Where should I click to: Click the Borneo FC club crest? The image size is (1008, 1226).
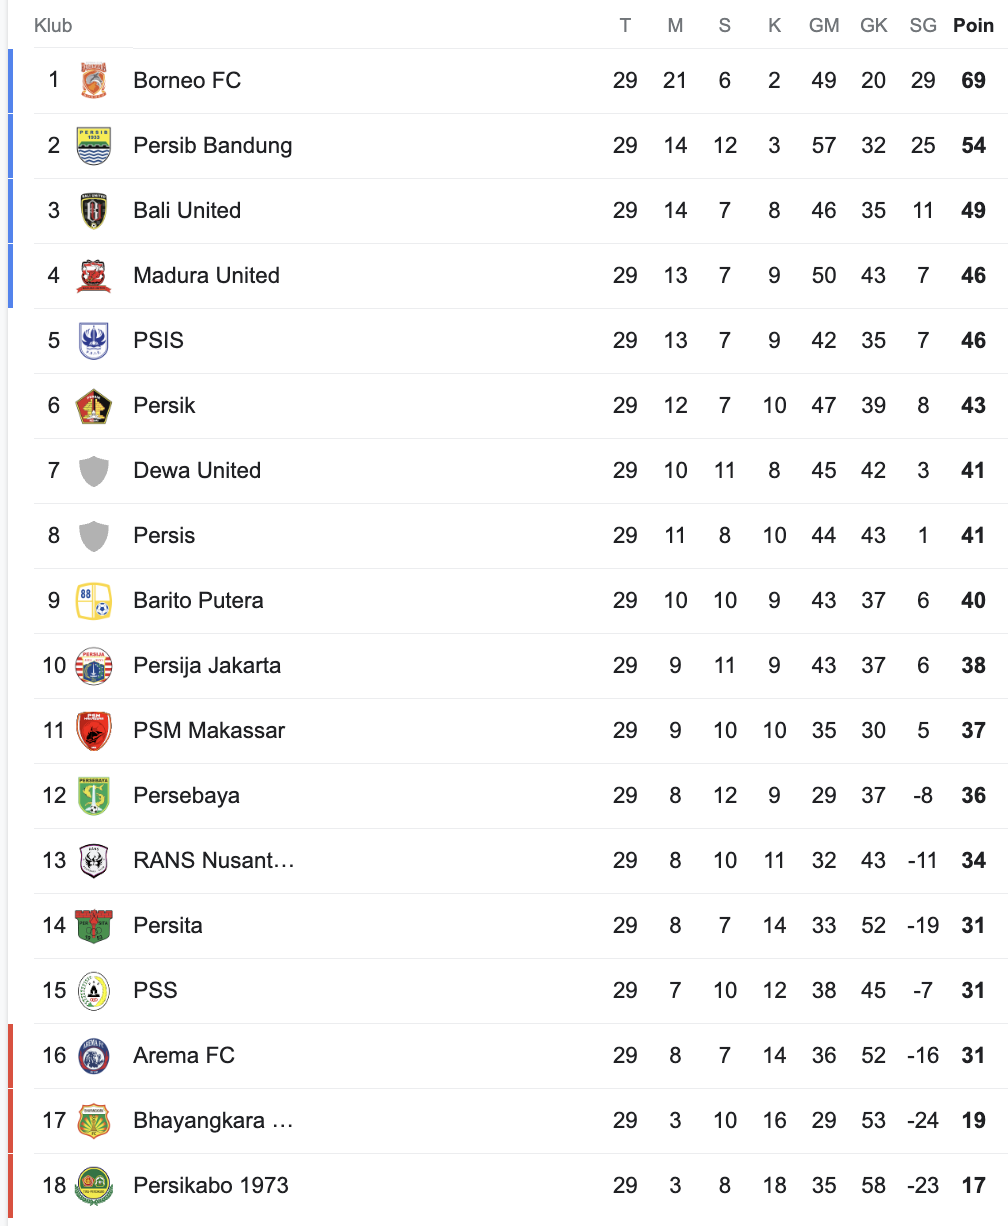click(x=94, y=80)
